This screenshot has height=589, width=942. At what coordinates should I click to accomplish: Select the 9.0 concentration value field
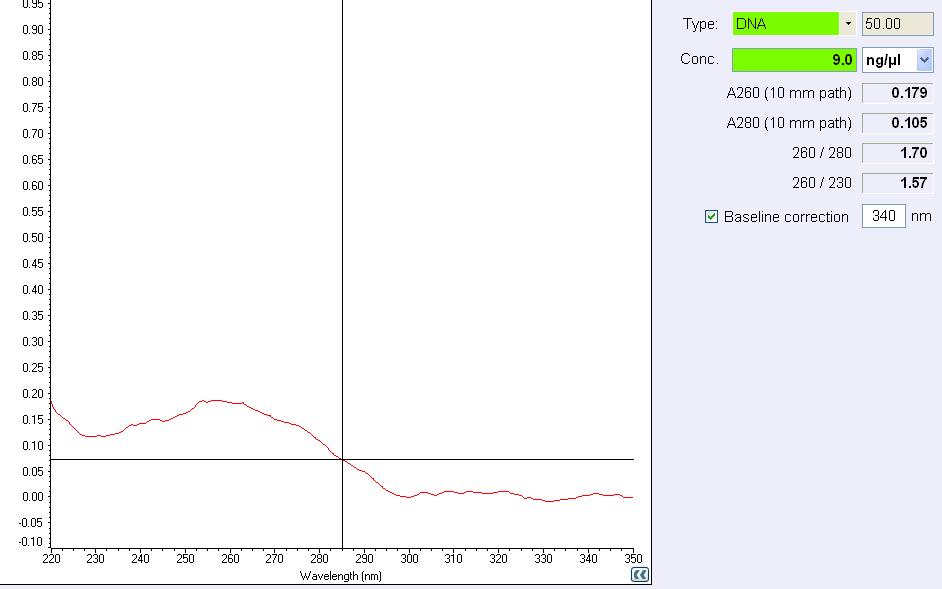(x=794, y=60)
